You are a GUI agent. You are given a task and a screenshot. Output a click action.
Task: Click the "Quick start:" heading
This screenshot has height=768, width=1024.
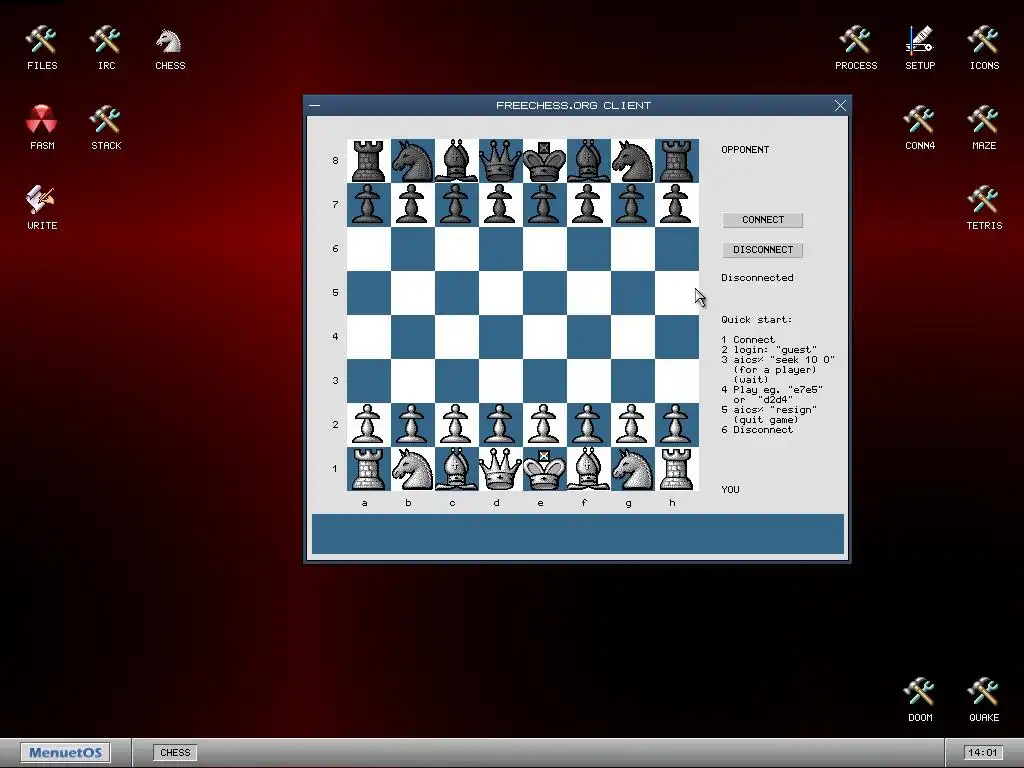756,320
